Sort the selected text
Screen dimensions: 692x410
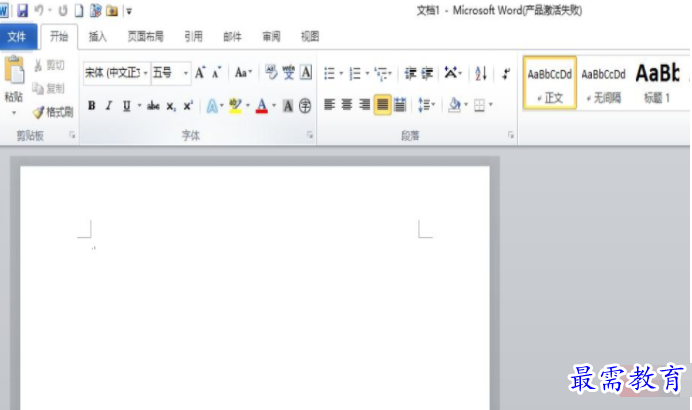coord(481,73)
